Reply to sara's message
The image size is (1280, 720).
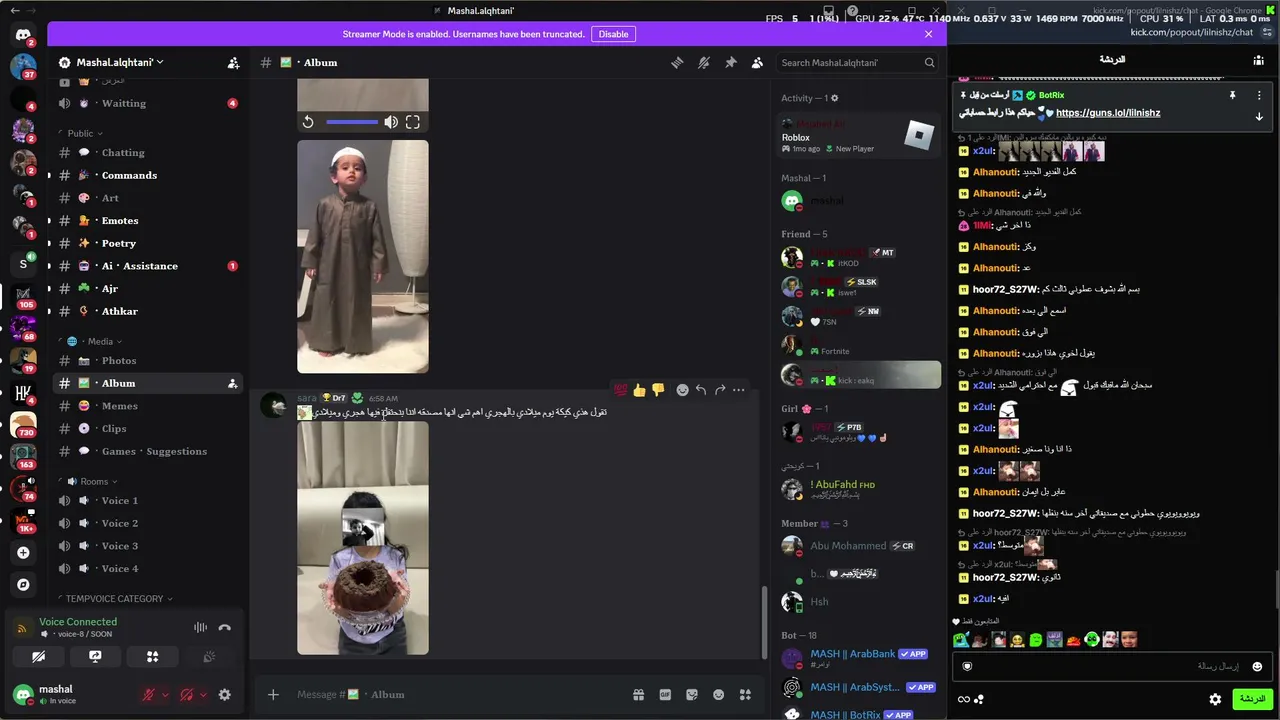click(x=701, y=390)
